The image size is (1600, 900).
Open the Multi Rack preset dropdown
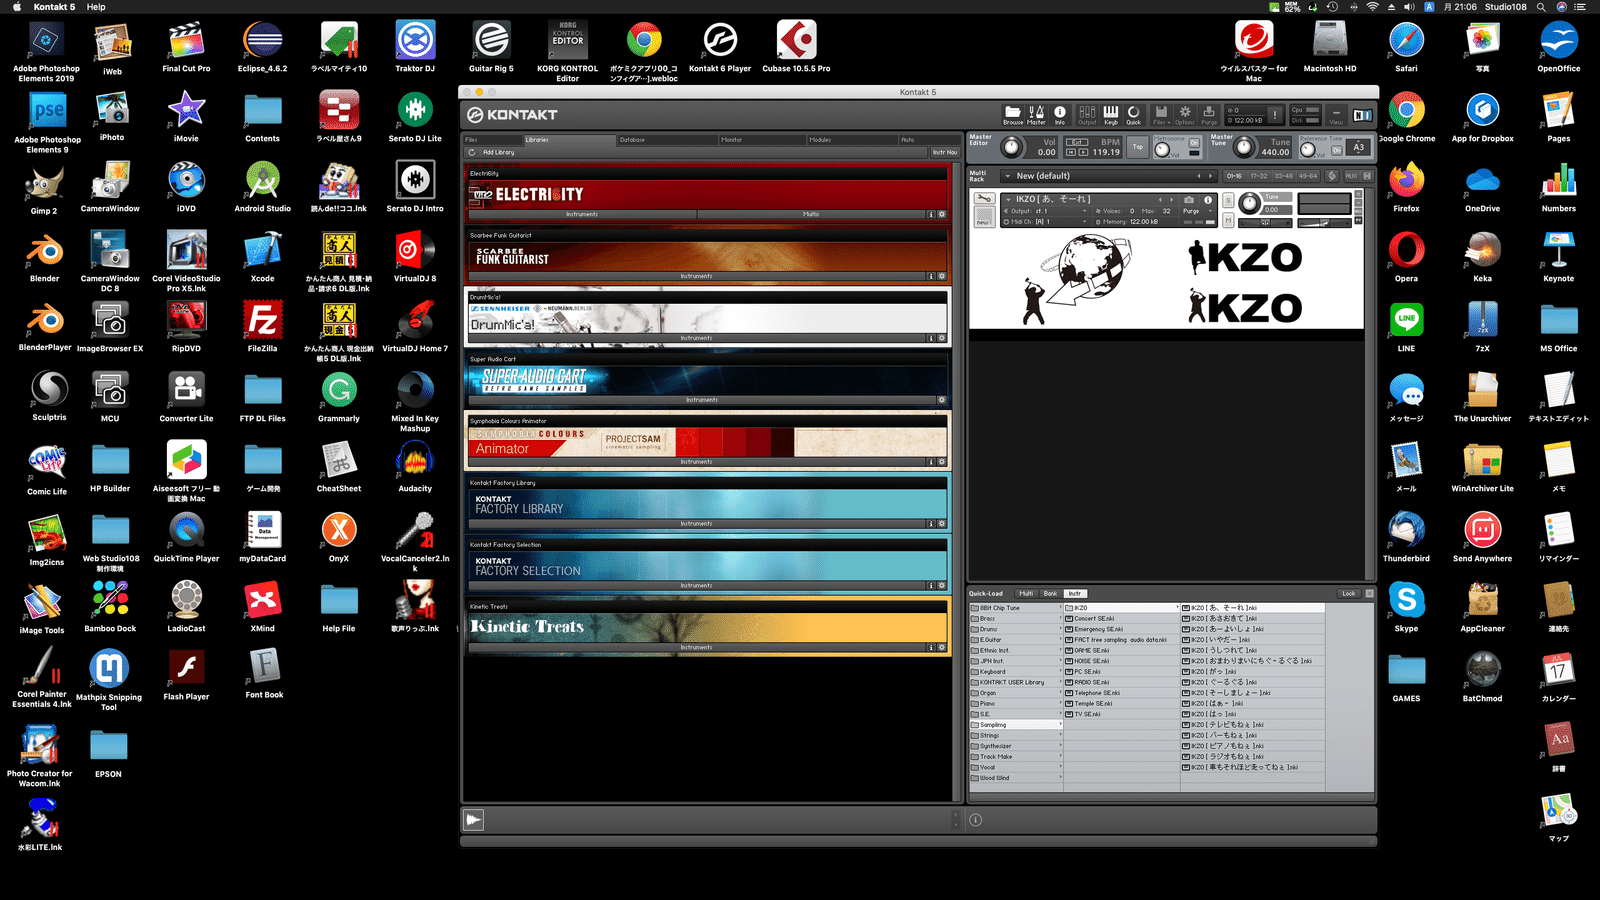pyautogui.click(x=1007, y=176)
